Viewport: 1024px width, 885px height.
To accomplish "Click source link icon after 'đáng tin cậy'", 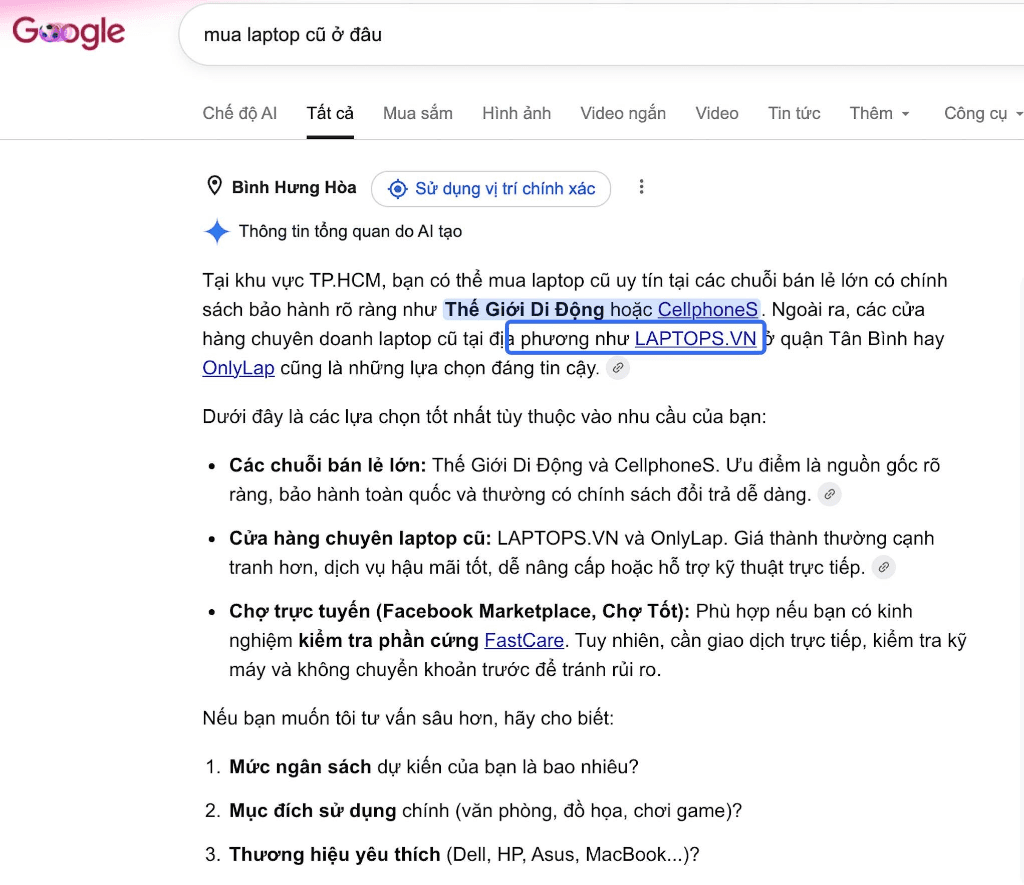I will 618,368.
